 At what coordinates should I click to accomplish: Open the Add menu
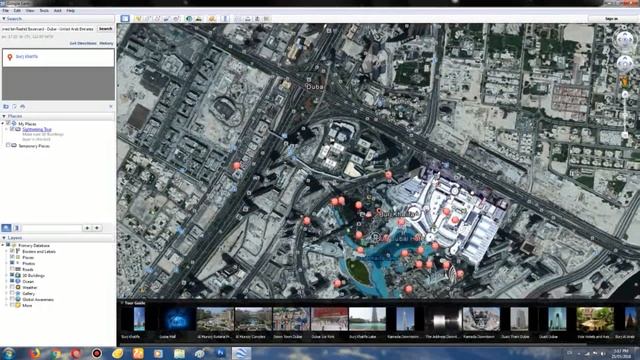coord(58,11)
